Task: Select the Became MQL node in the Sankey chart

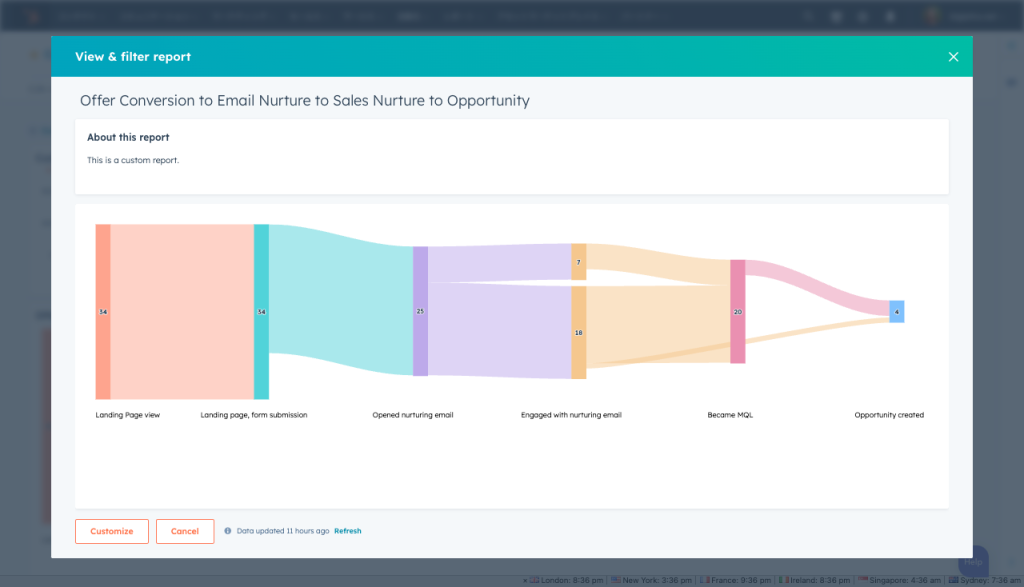Action: (x=737, y=311)
